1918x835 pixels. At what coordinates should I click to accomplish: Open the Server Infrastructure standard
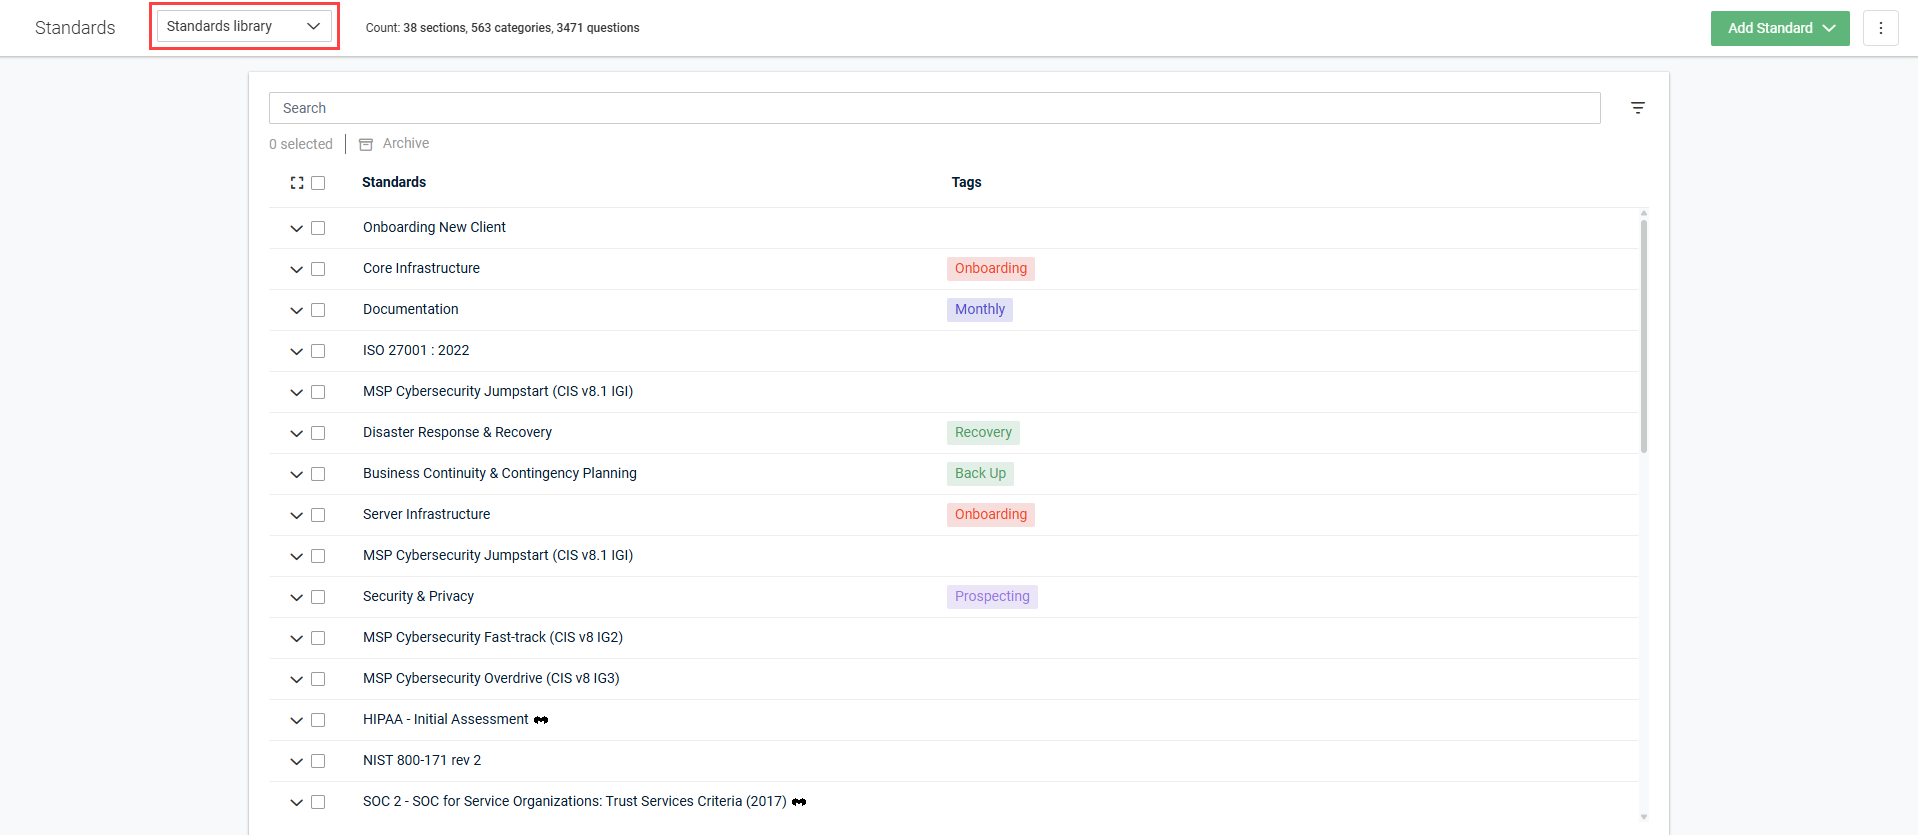[x=426, y=514]
